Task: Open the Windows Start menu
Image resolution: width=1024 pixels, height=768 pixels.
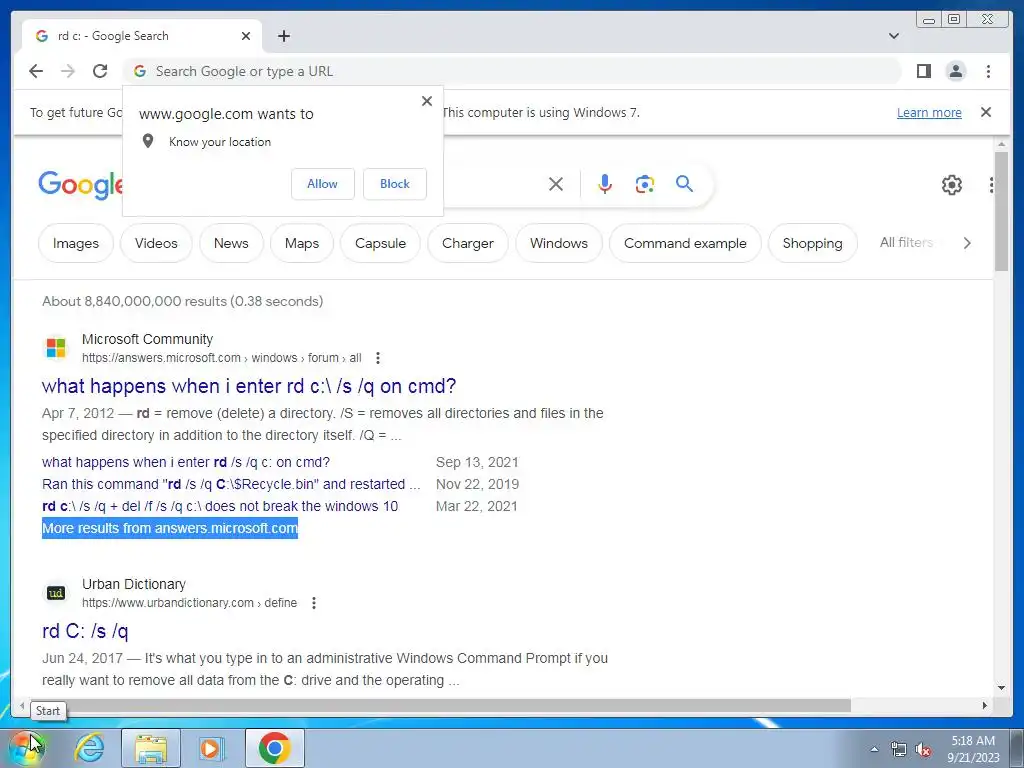Action: [x=27, y=748]
